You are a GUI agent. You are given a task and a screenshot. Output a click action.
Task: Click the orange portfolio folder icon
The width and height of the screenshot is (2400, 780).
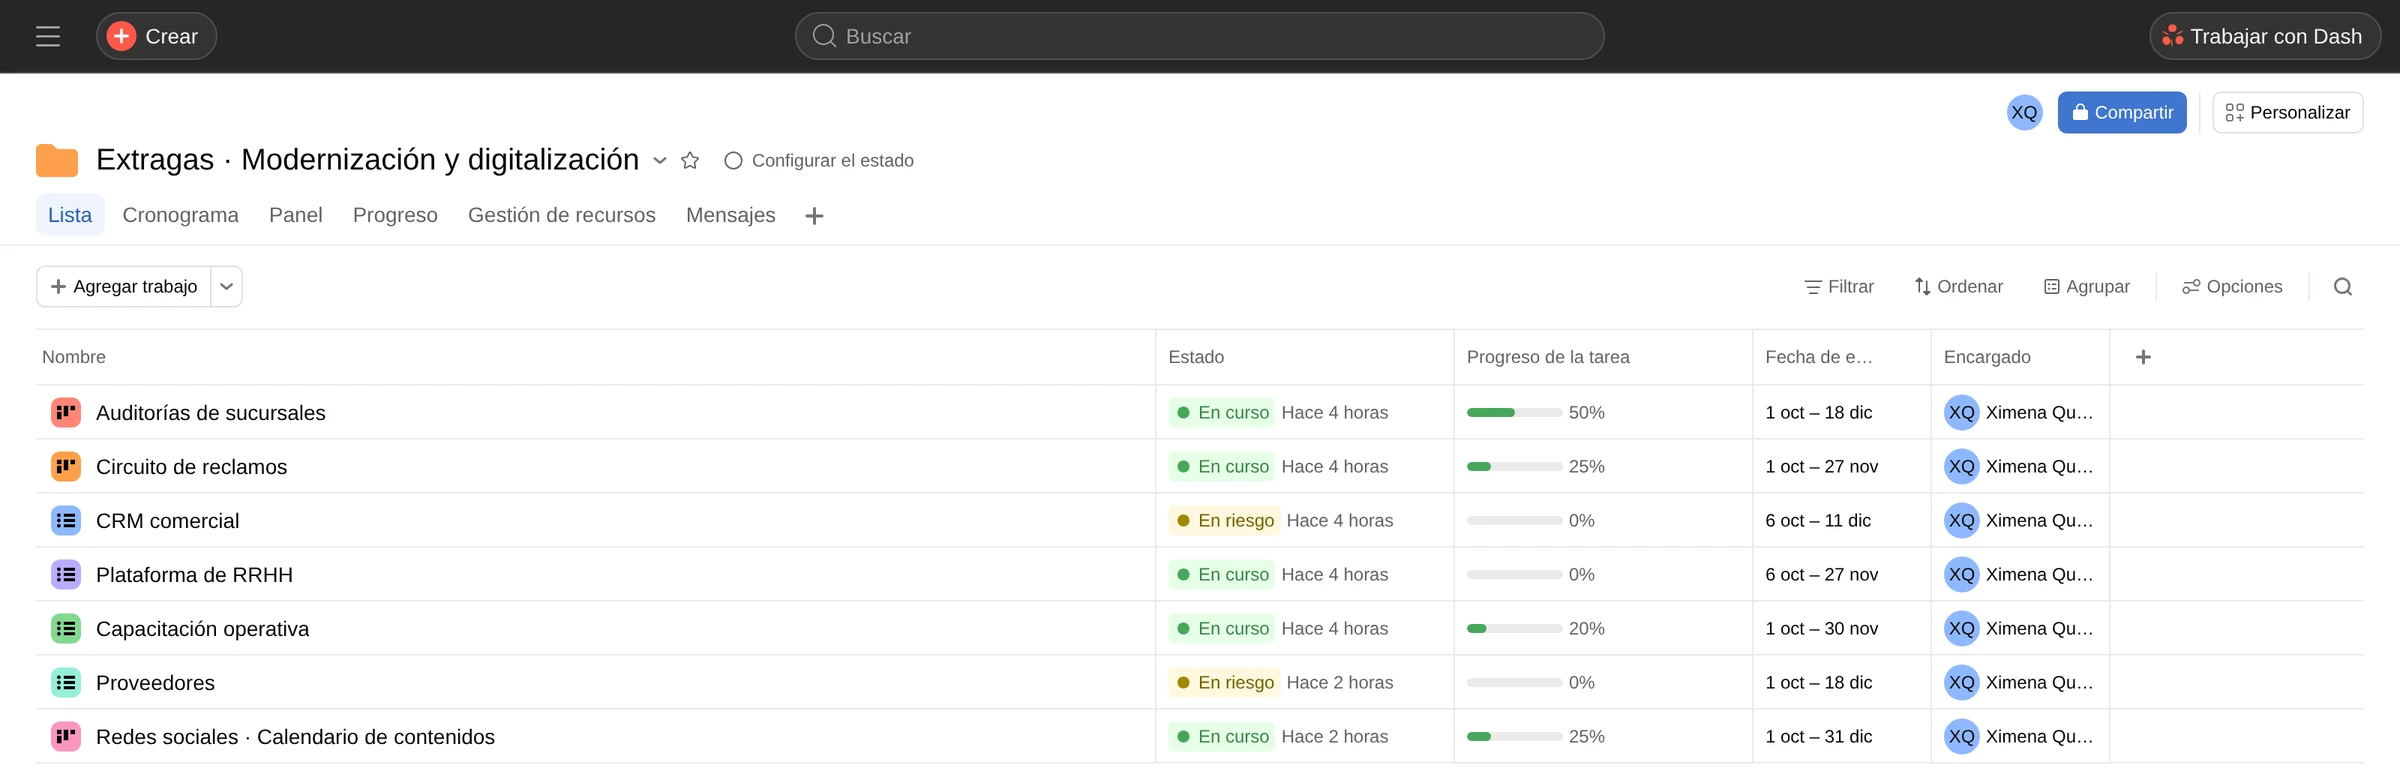[57, 160]
